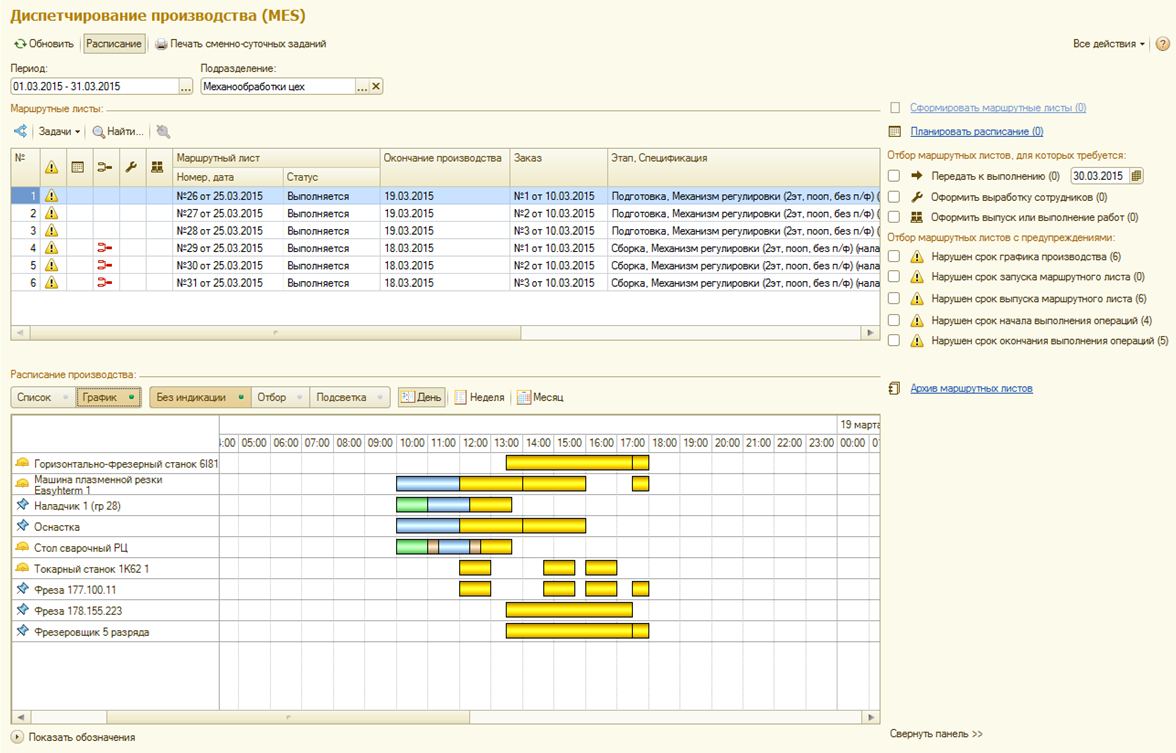
Task: Switch the chart scale to Неделя
Action: 480,397
